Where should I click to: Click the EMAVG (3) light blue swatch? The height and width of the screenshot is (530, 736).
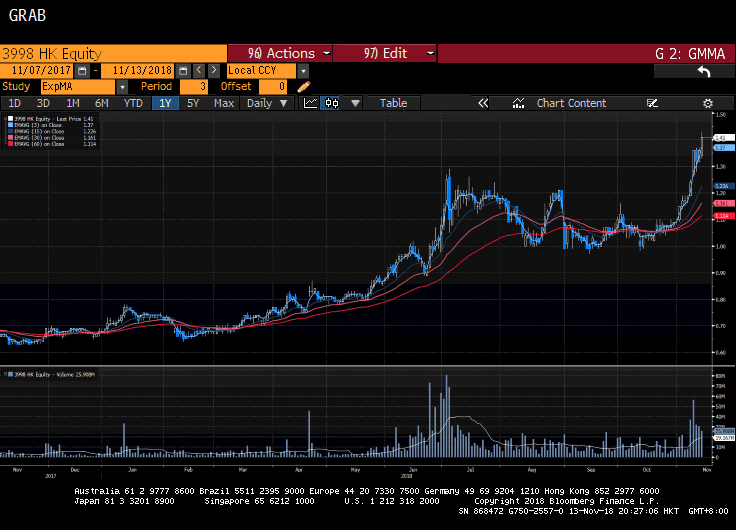click(10, 125)
